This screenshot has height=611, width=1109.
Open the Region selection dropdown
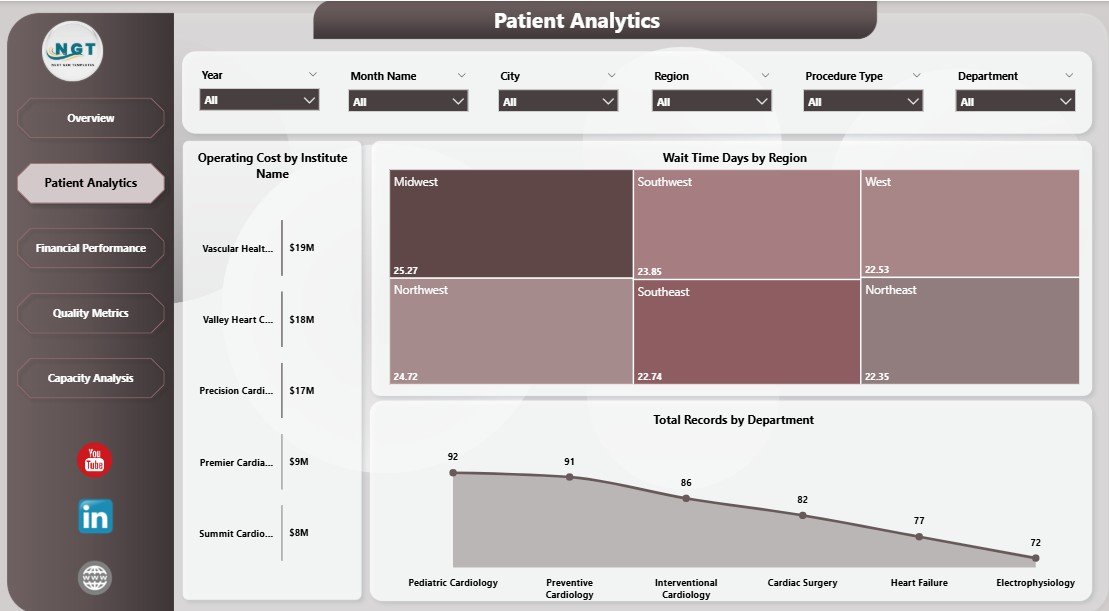pos(711,100)
